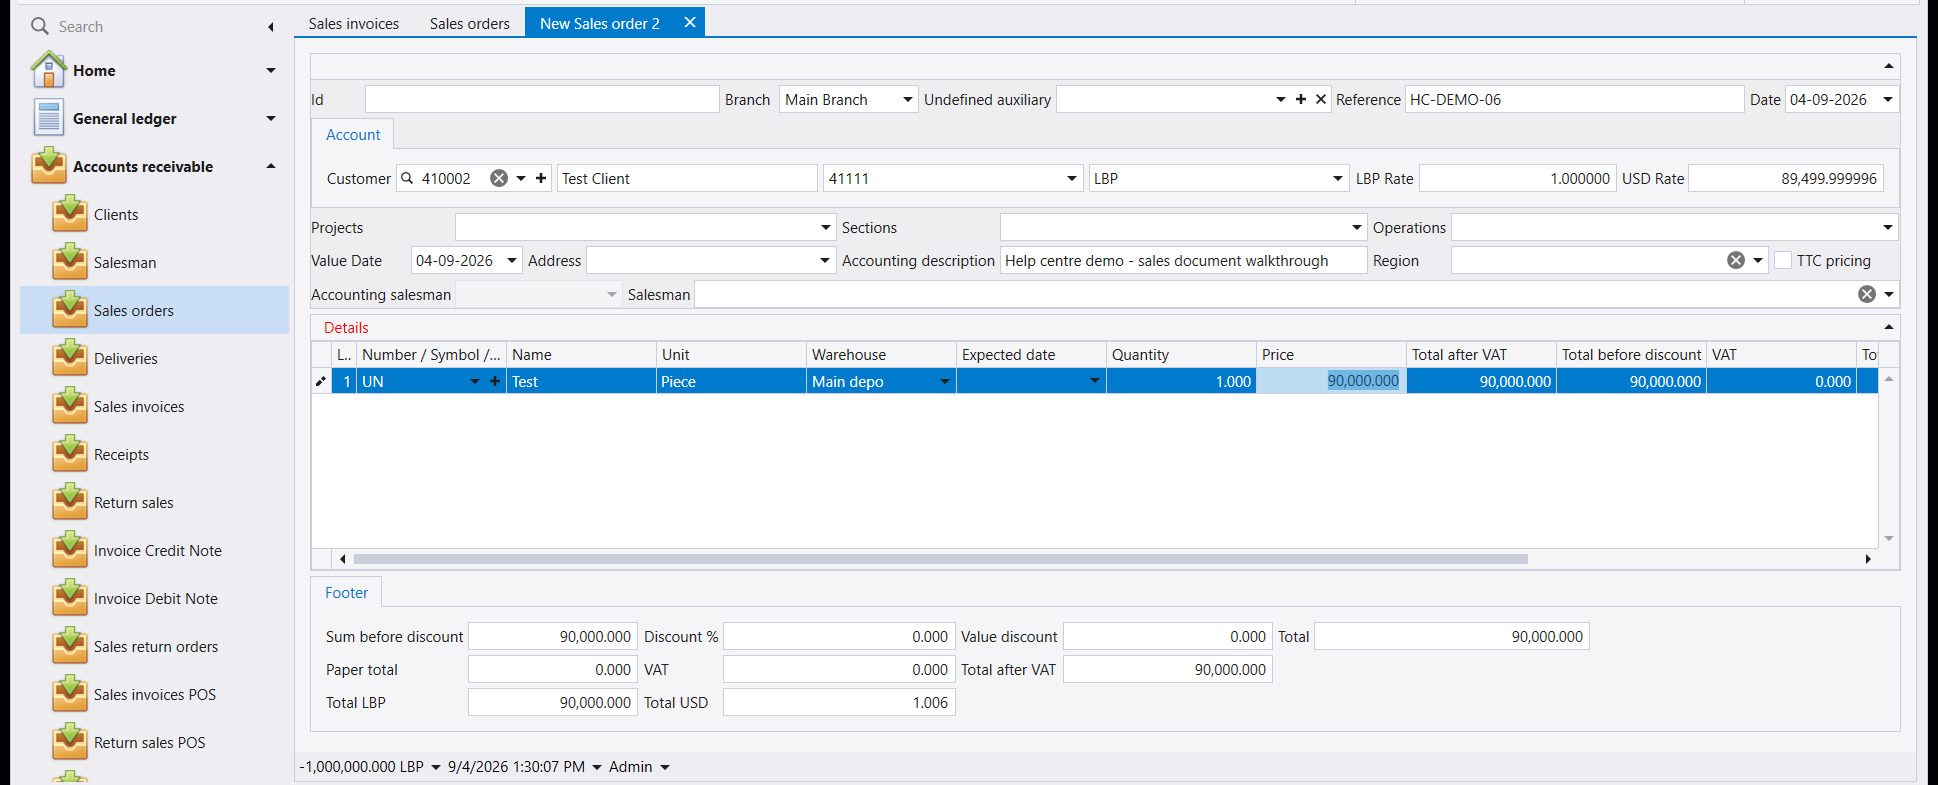
Task: Add new item using the plus in the UN row
Action: click(x=495, y=381)
